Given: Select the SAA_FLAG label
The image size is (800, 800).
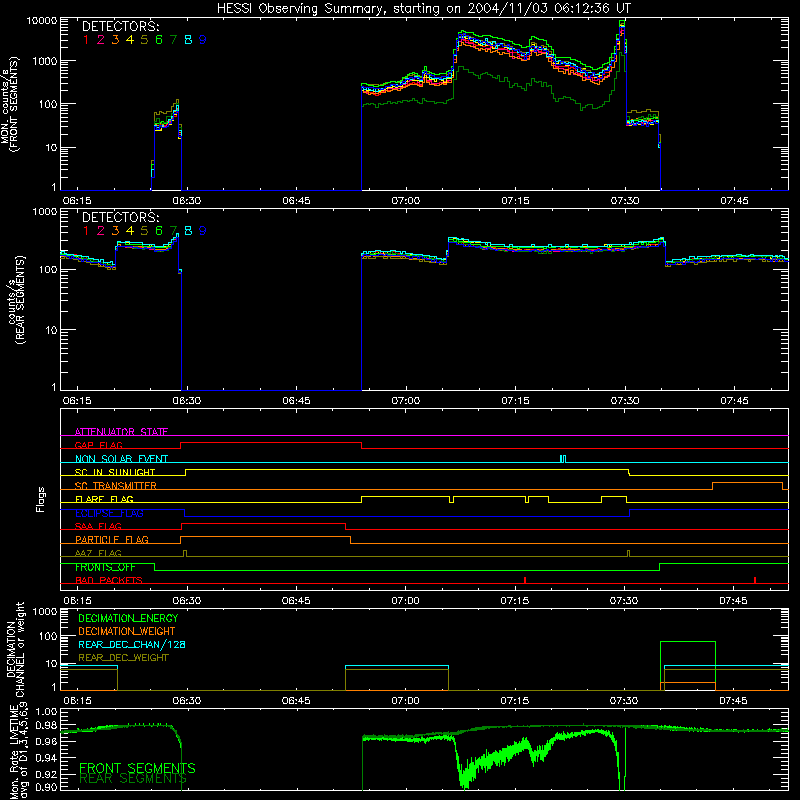Looking at the screenshot, I should [x=98, y=526].
